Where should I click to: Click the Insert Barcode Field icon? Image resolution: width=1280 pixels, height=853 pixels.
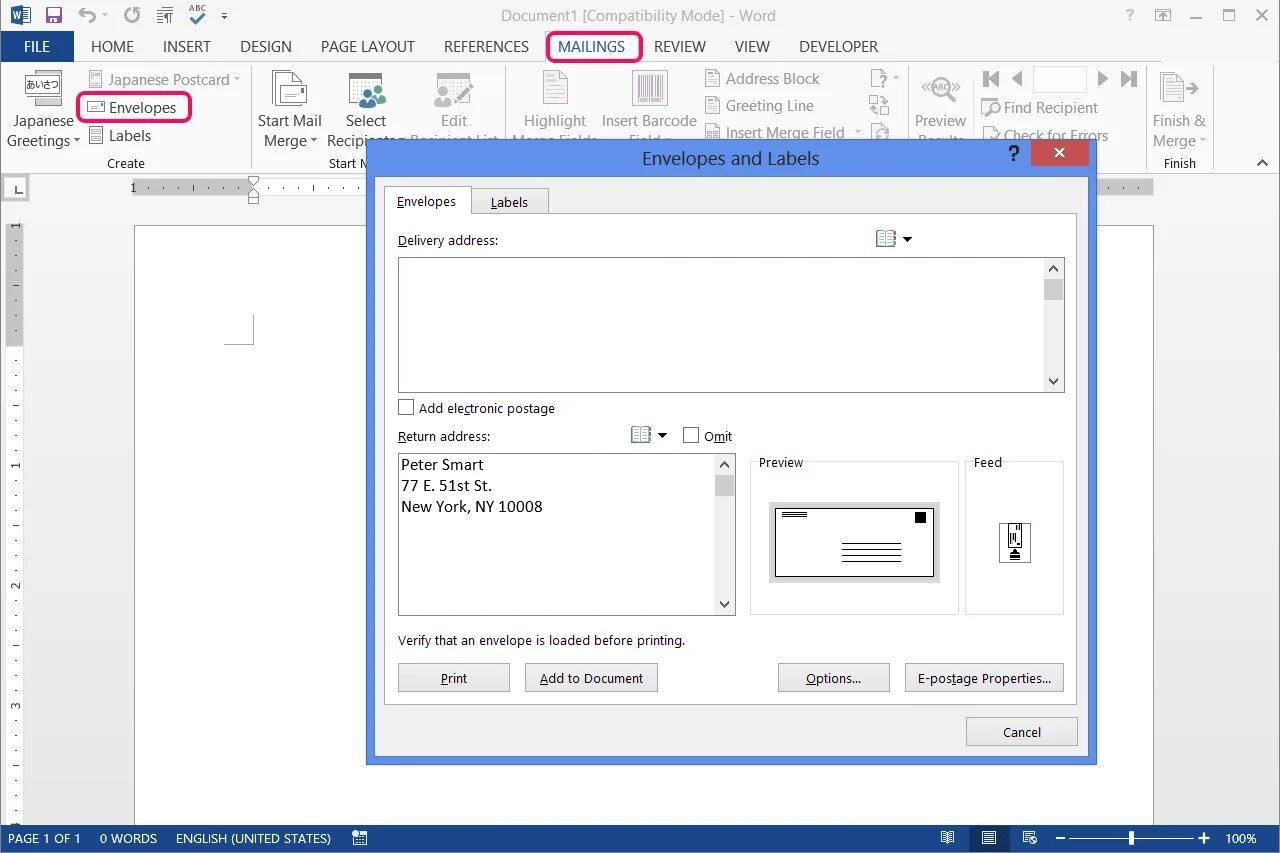[x=649, y=88]
